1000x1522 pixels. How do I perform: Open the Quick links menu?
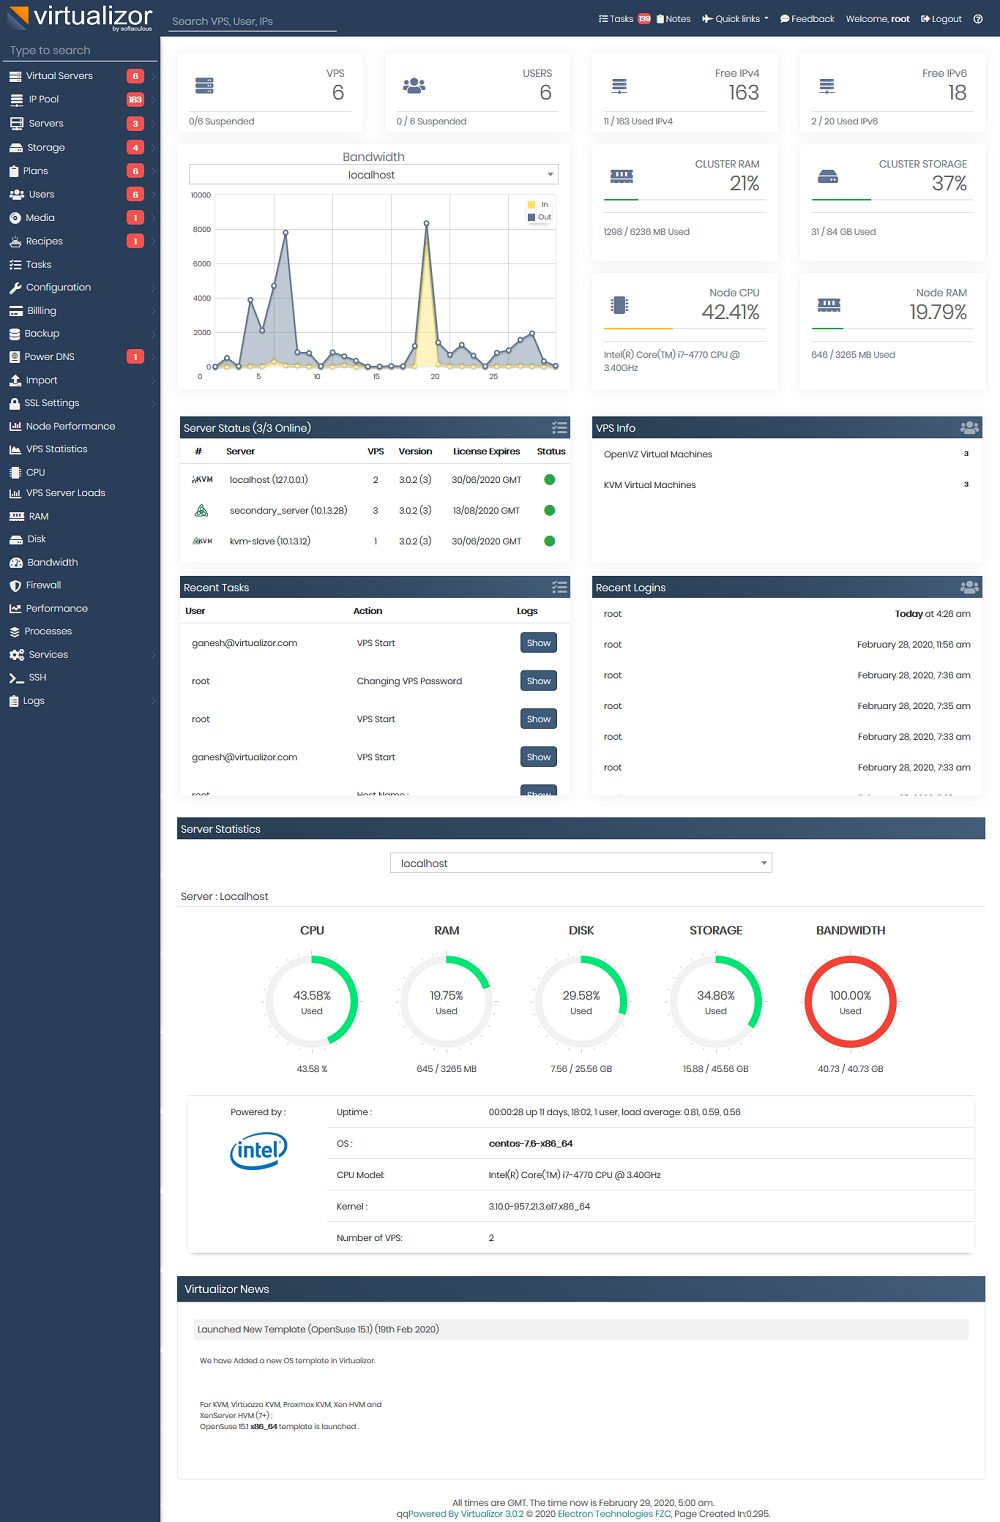pyautogui.click(x=735, y=18)
